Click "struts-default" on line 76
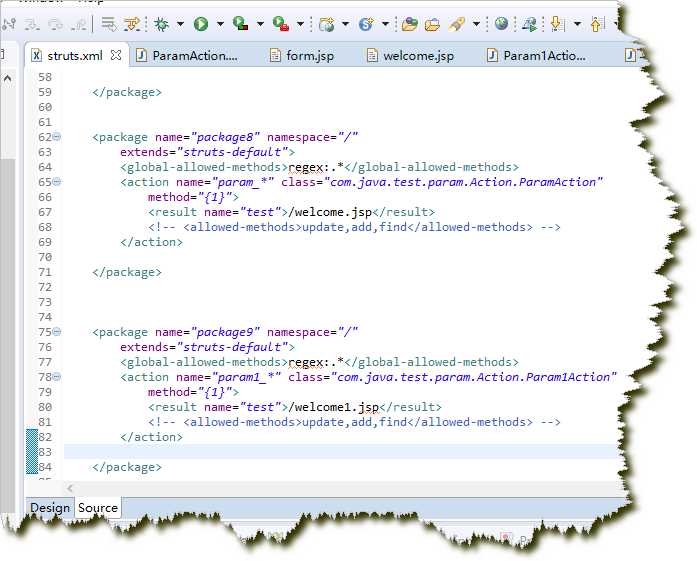The height and width of the screenshot is (561, 697). pos(232,347)
